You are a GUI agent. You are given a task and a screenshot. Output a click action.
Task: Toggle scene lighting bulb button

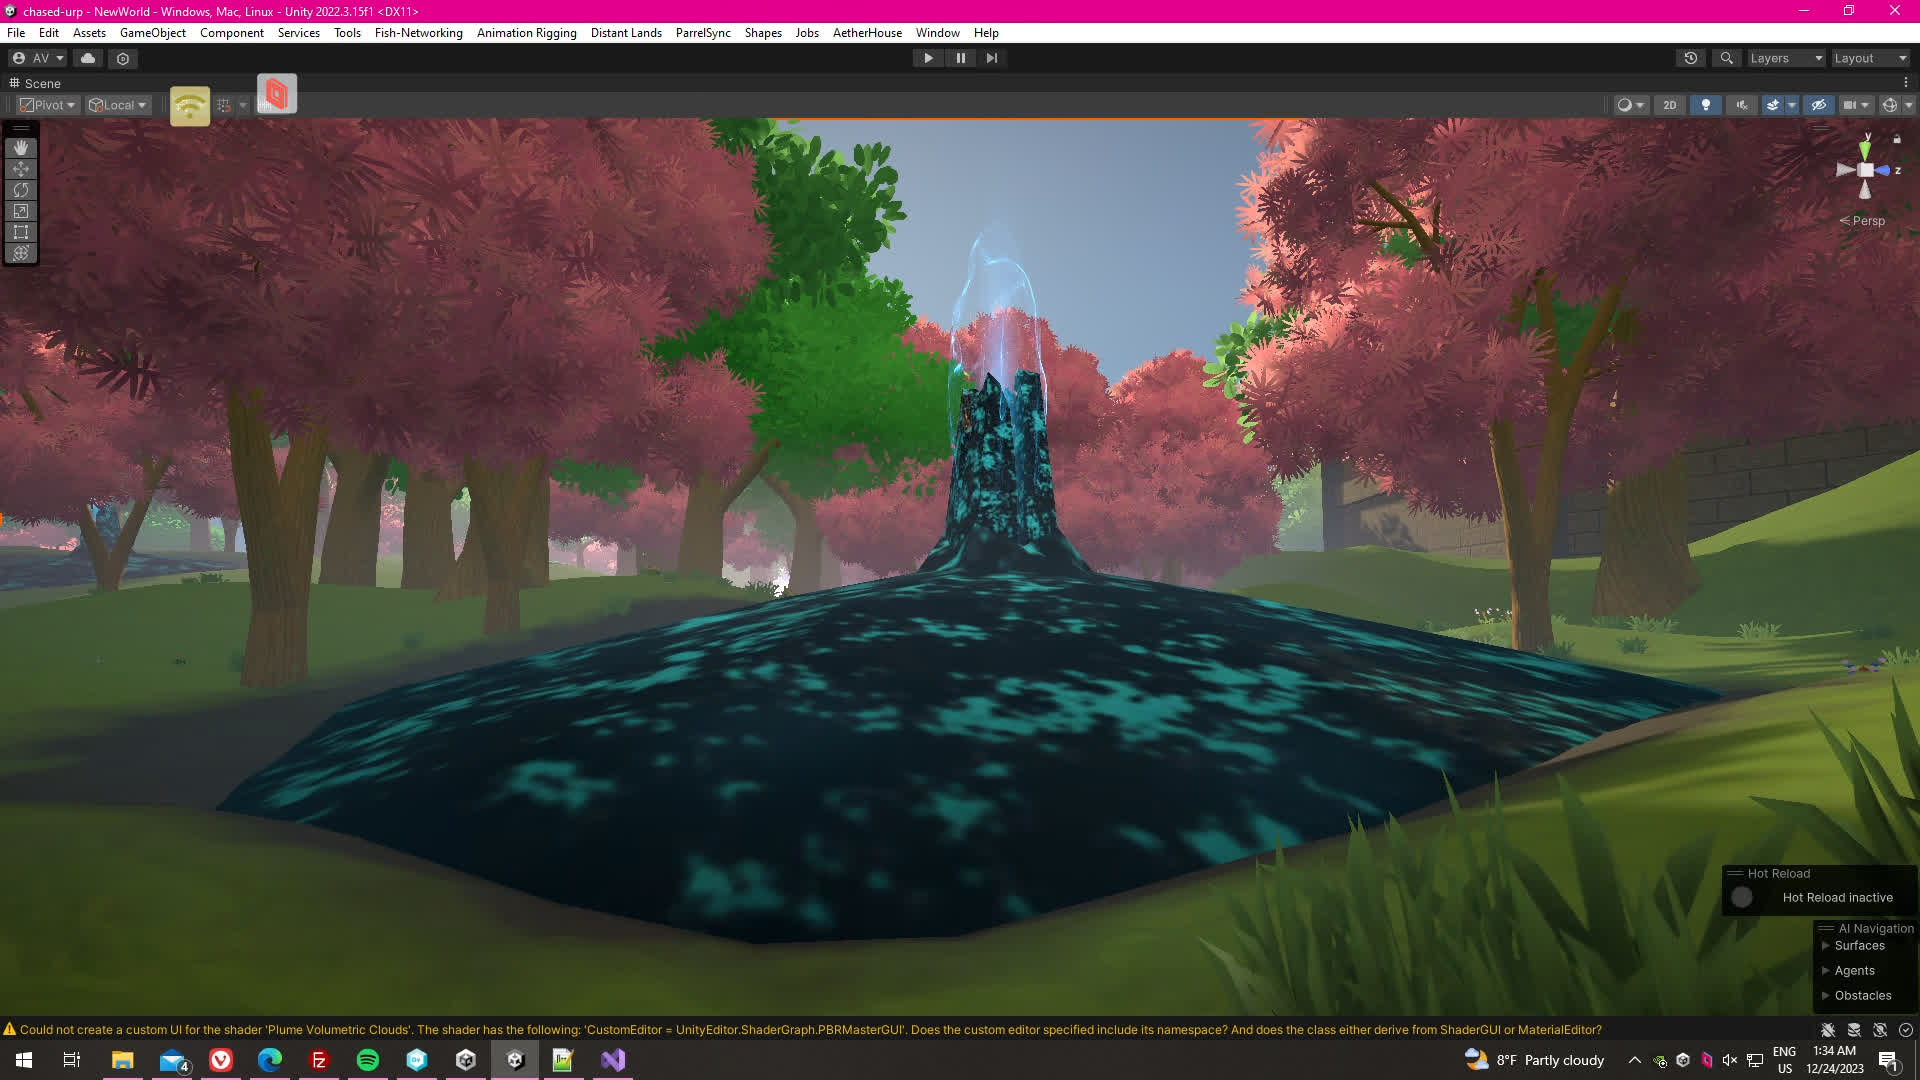(x=1706, y=105)
